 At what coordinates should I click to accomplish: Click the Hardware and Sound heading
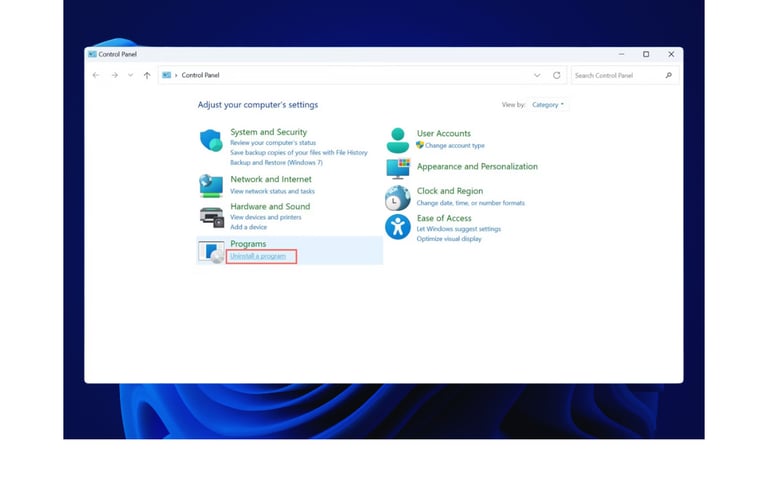(x=270, y=206)
